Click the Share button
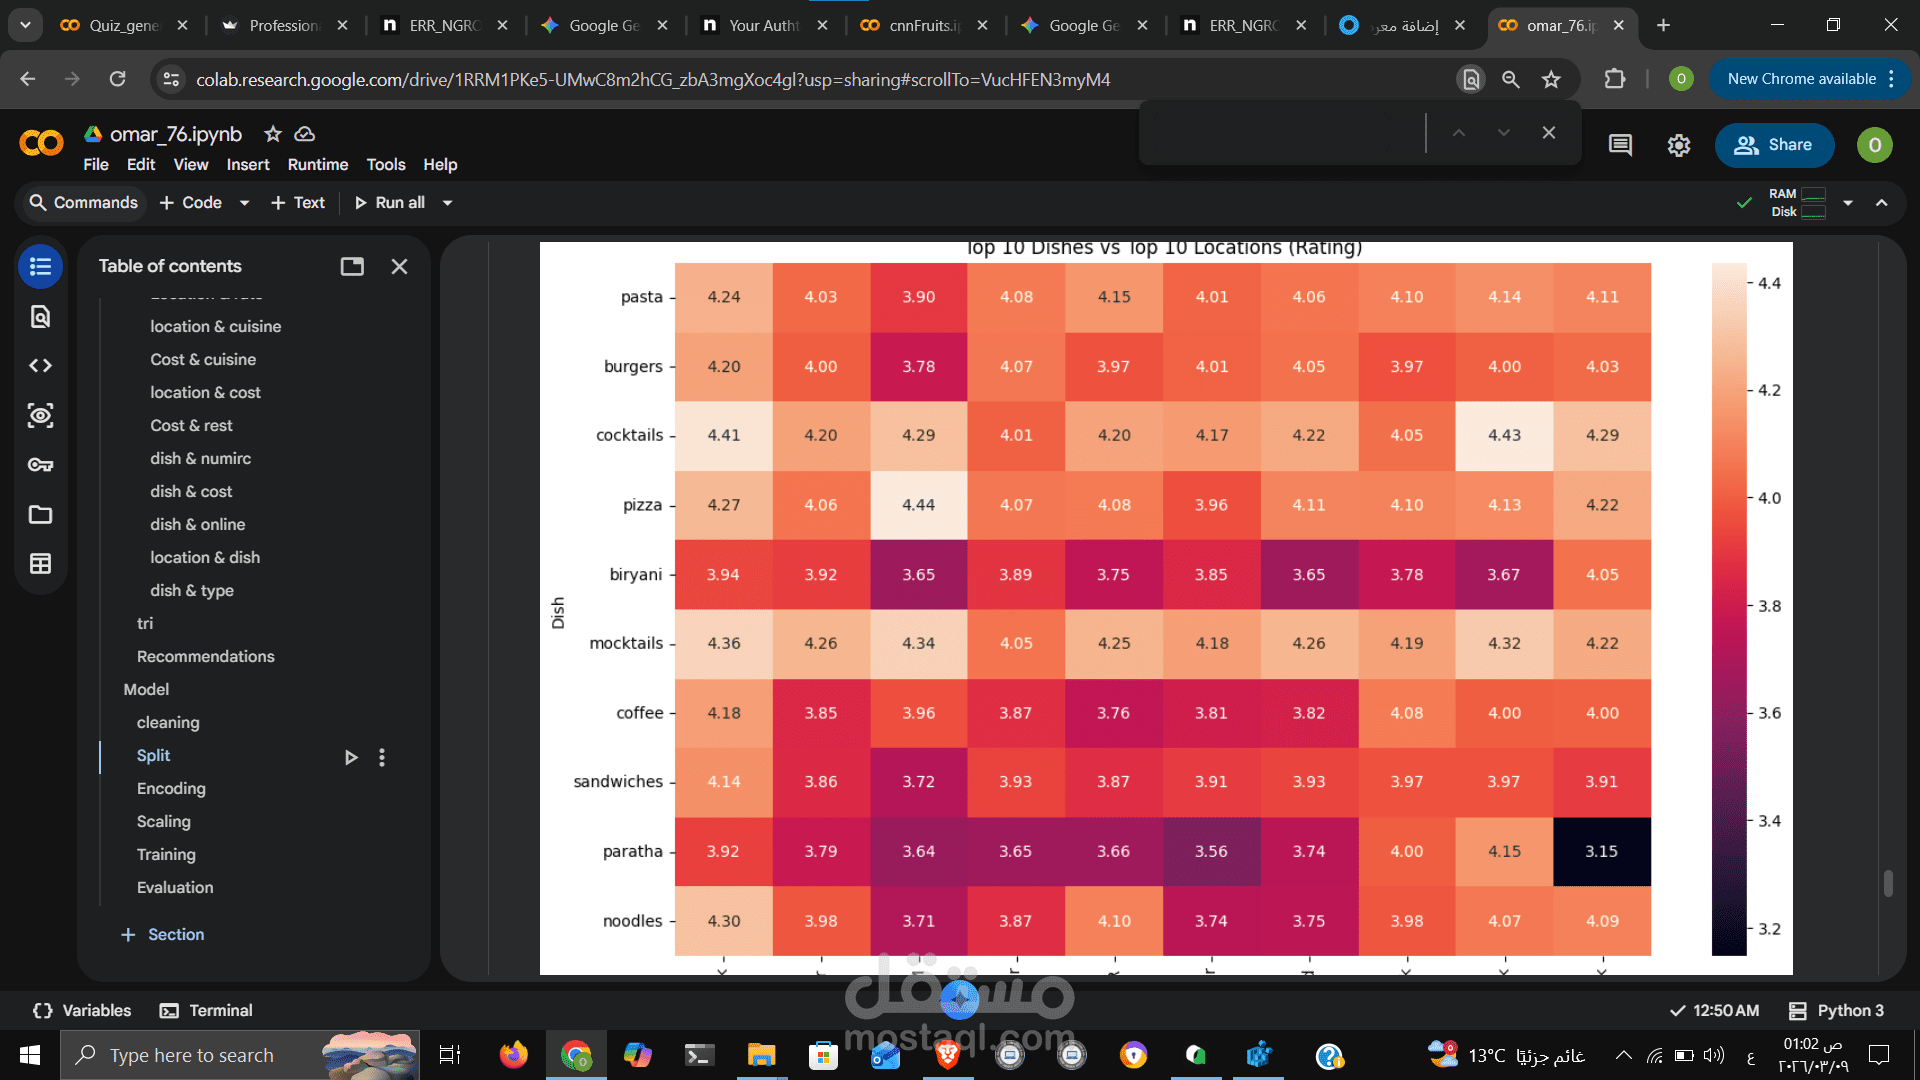 tap(1774, 146)
